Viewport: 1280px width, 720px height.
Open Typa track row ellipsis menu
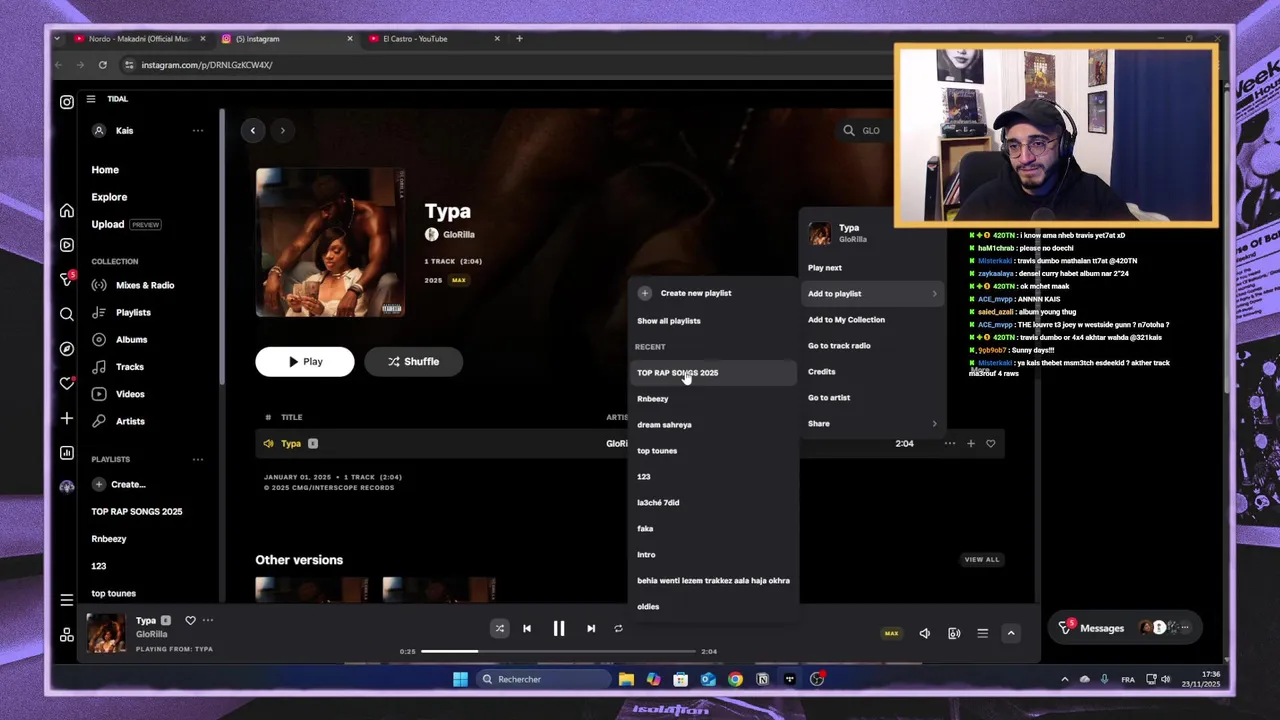click(x=950, y=443)
